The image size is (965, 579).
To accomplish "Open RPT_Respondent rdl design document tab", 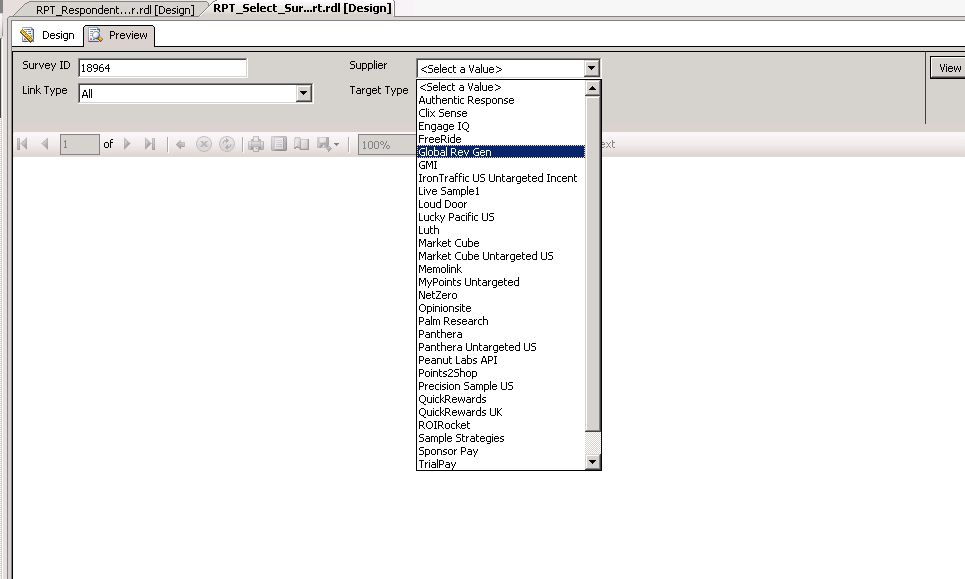I will 114,10.
